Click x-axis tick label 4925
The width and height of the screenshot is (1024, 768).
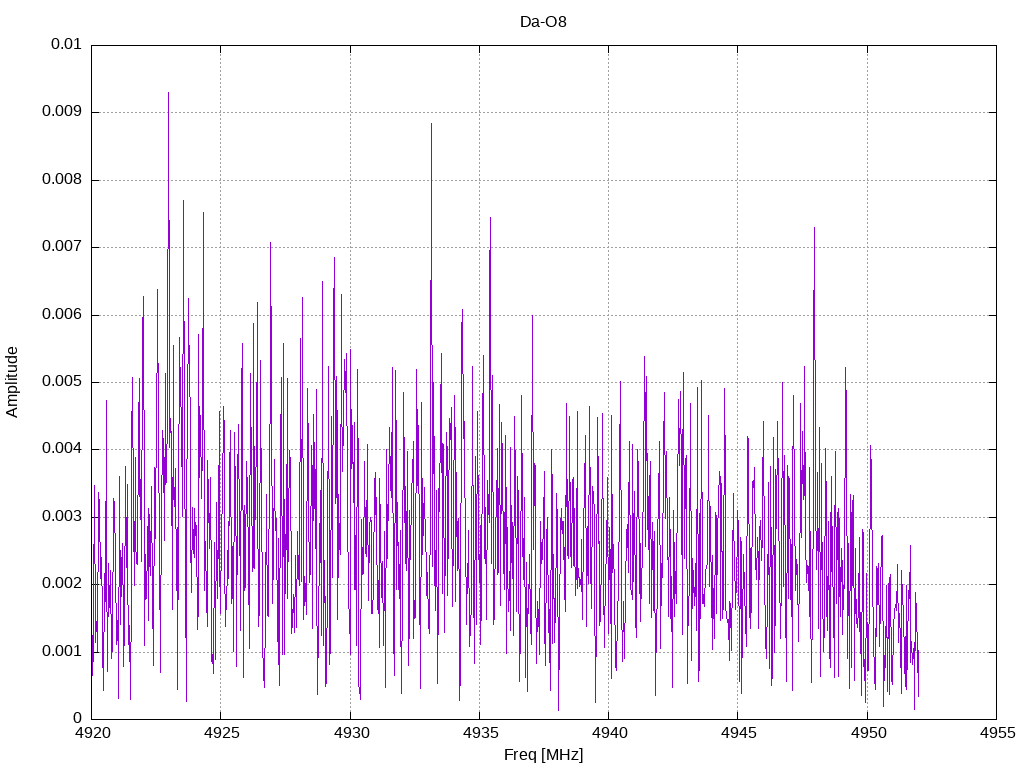pos(221,733)
